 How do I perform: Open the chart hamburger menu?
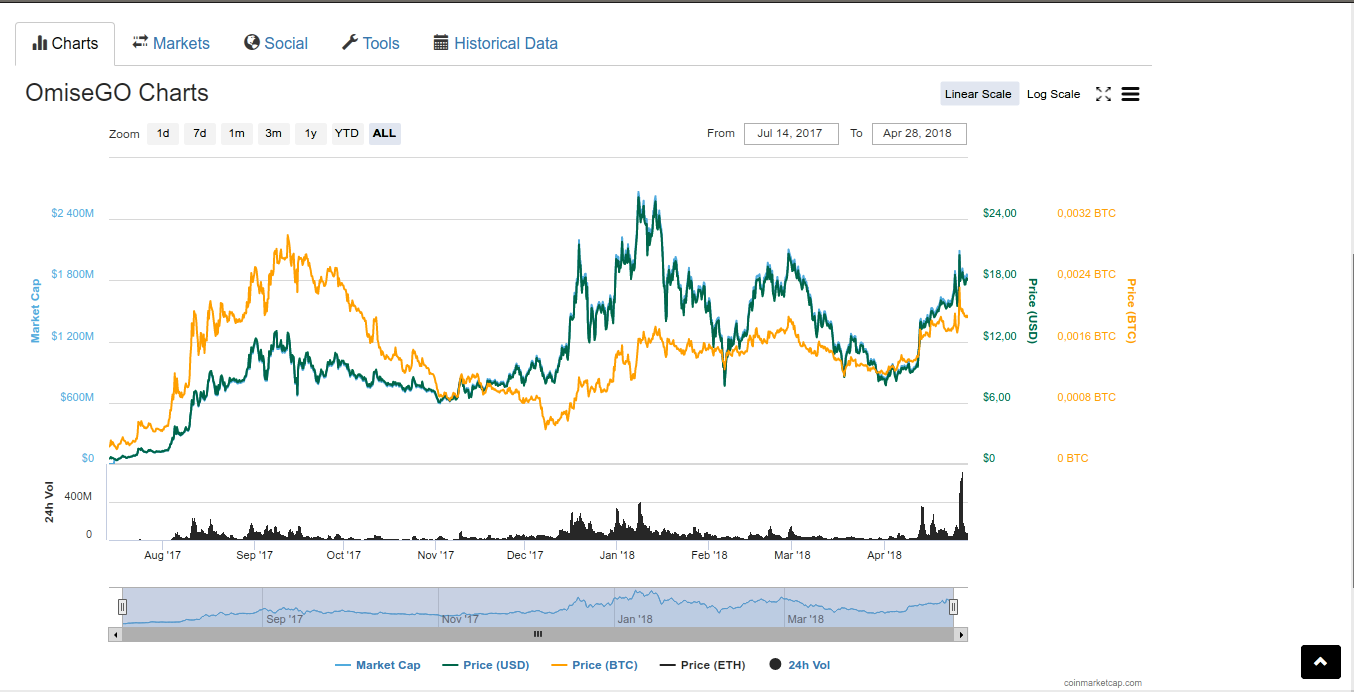click(1131, 94)
